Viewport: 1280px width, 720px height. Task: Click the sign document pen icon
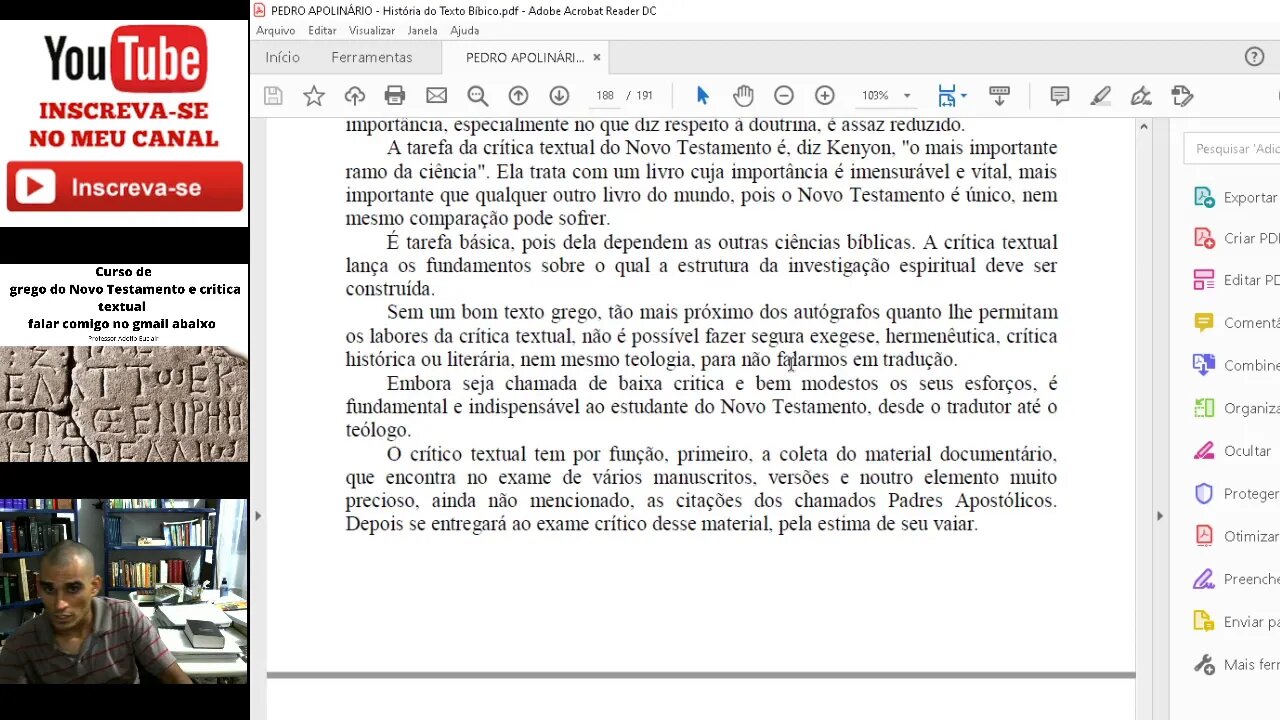pyautogui.click(x=1141, y=96)
